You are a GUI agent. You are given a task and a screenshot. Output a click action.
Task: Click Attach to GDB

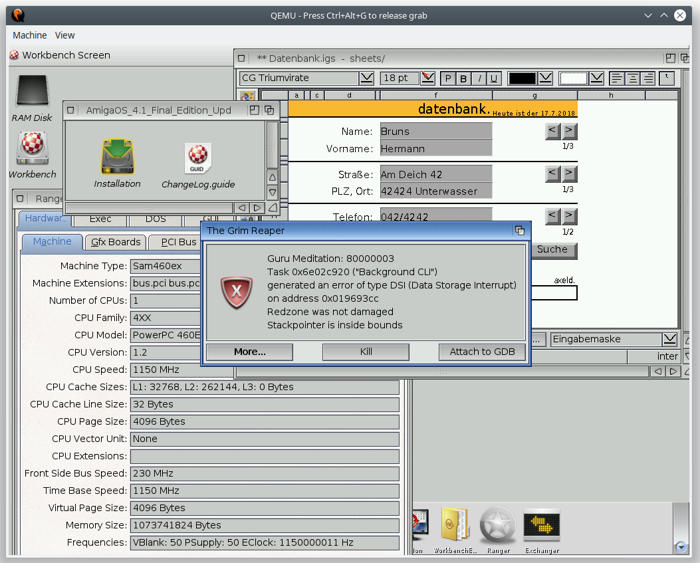(x=482, y=352)
